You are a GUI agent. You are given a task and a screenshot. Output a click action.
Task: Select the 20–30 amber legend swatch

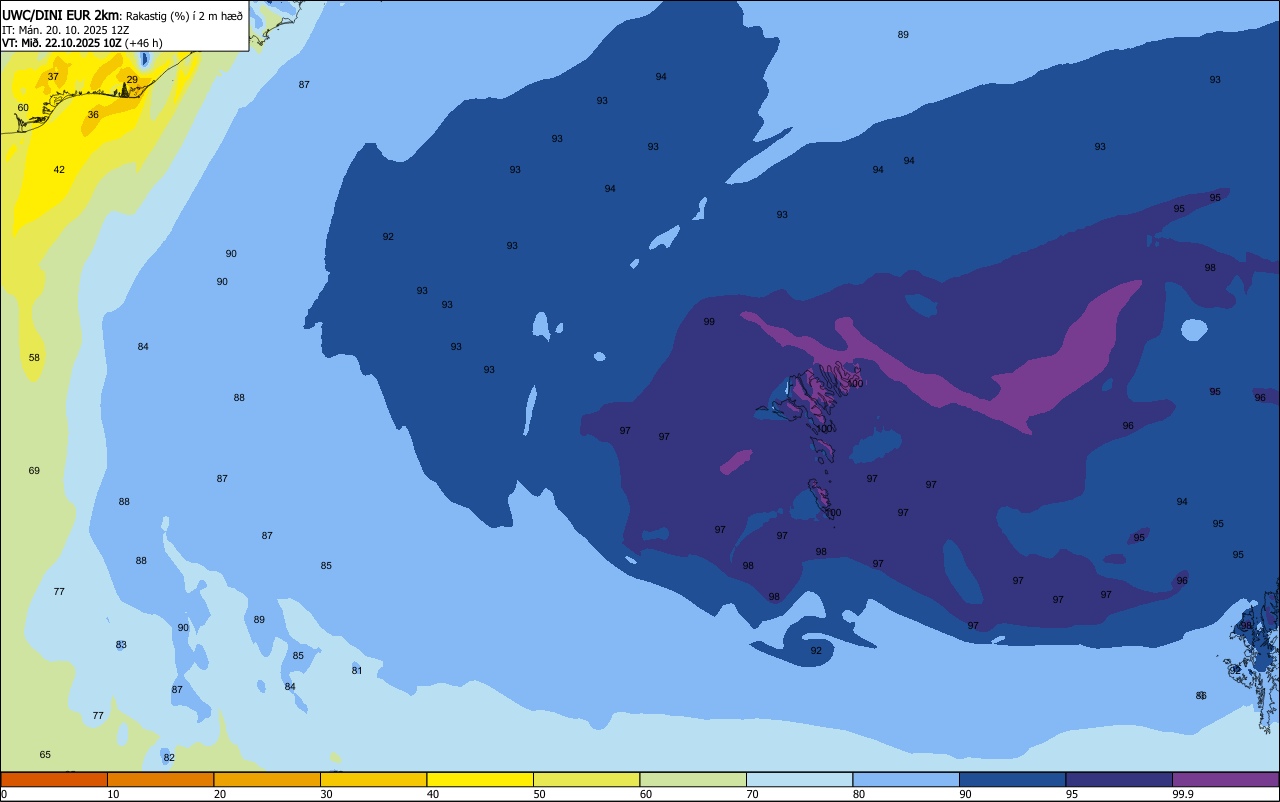tap(267, 779)
